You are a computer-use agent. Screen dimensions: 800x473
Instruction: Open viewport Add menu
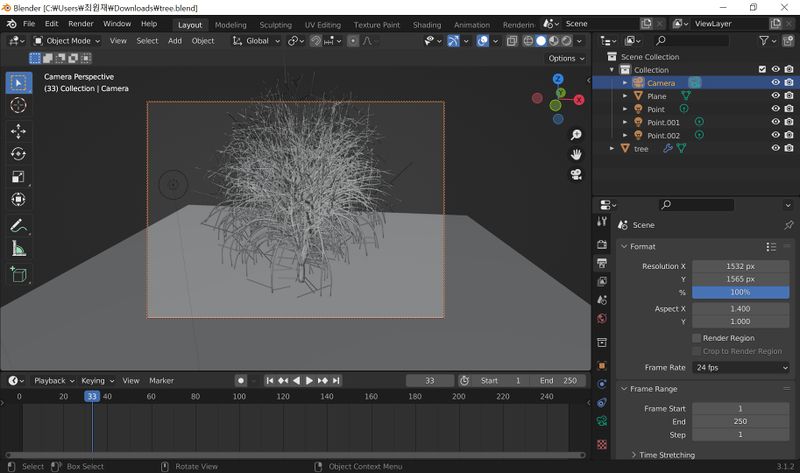[175, 41]
